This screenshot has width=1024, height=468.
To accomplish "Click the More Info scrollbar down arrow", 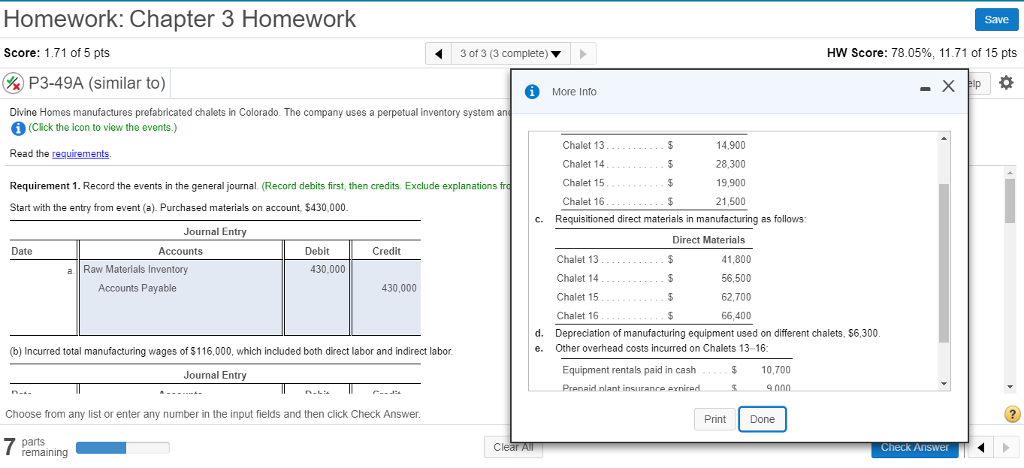I will [x=944, y=384].
